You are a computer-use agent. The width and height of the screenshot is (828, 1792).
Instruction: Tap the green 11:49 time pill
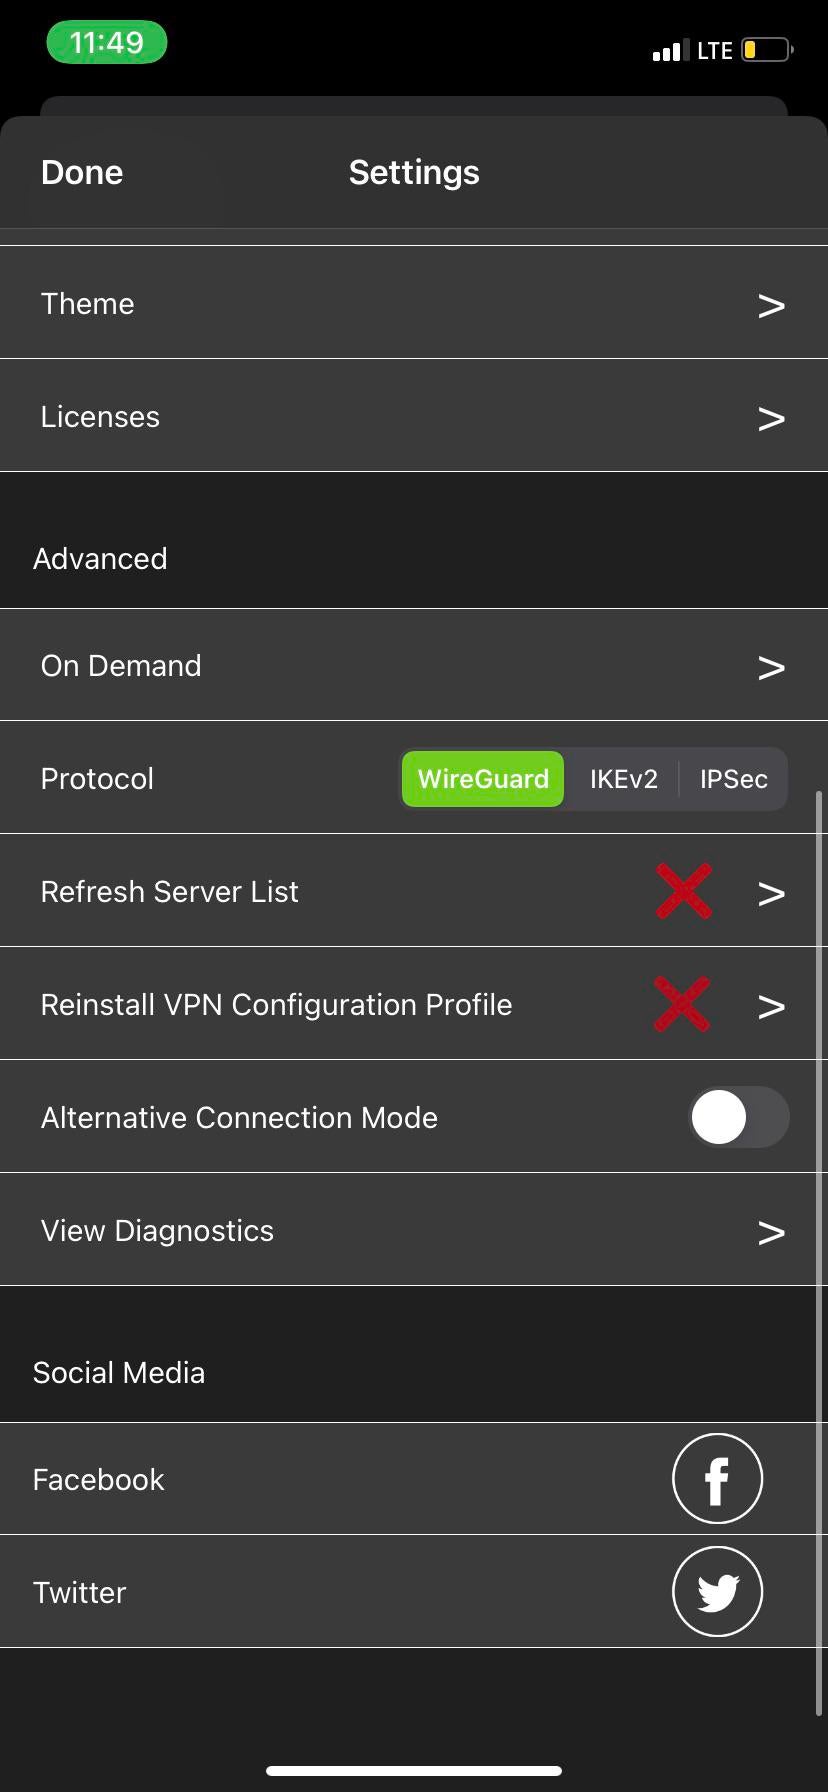pyautogui.click(x=106, y=43)
